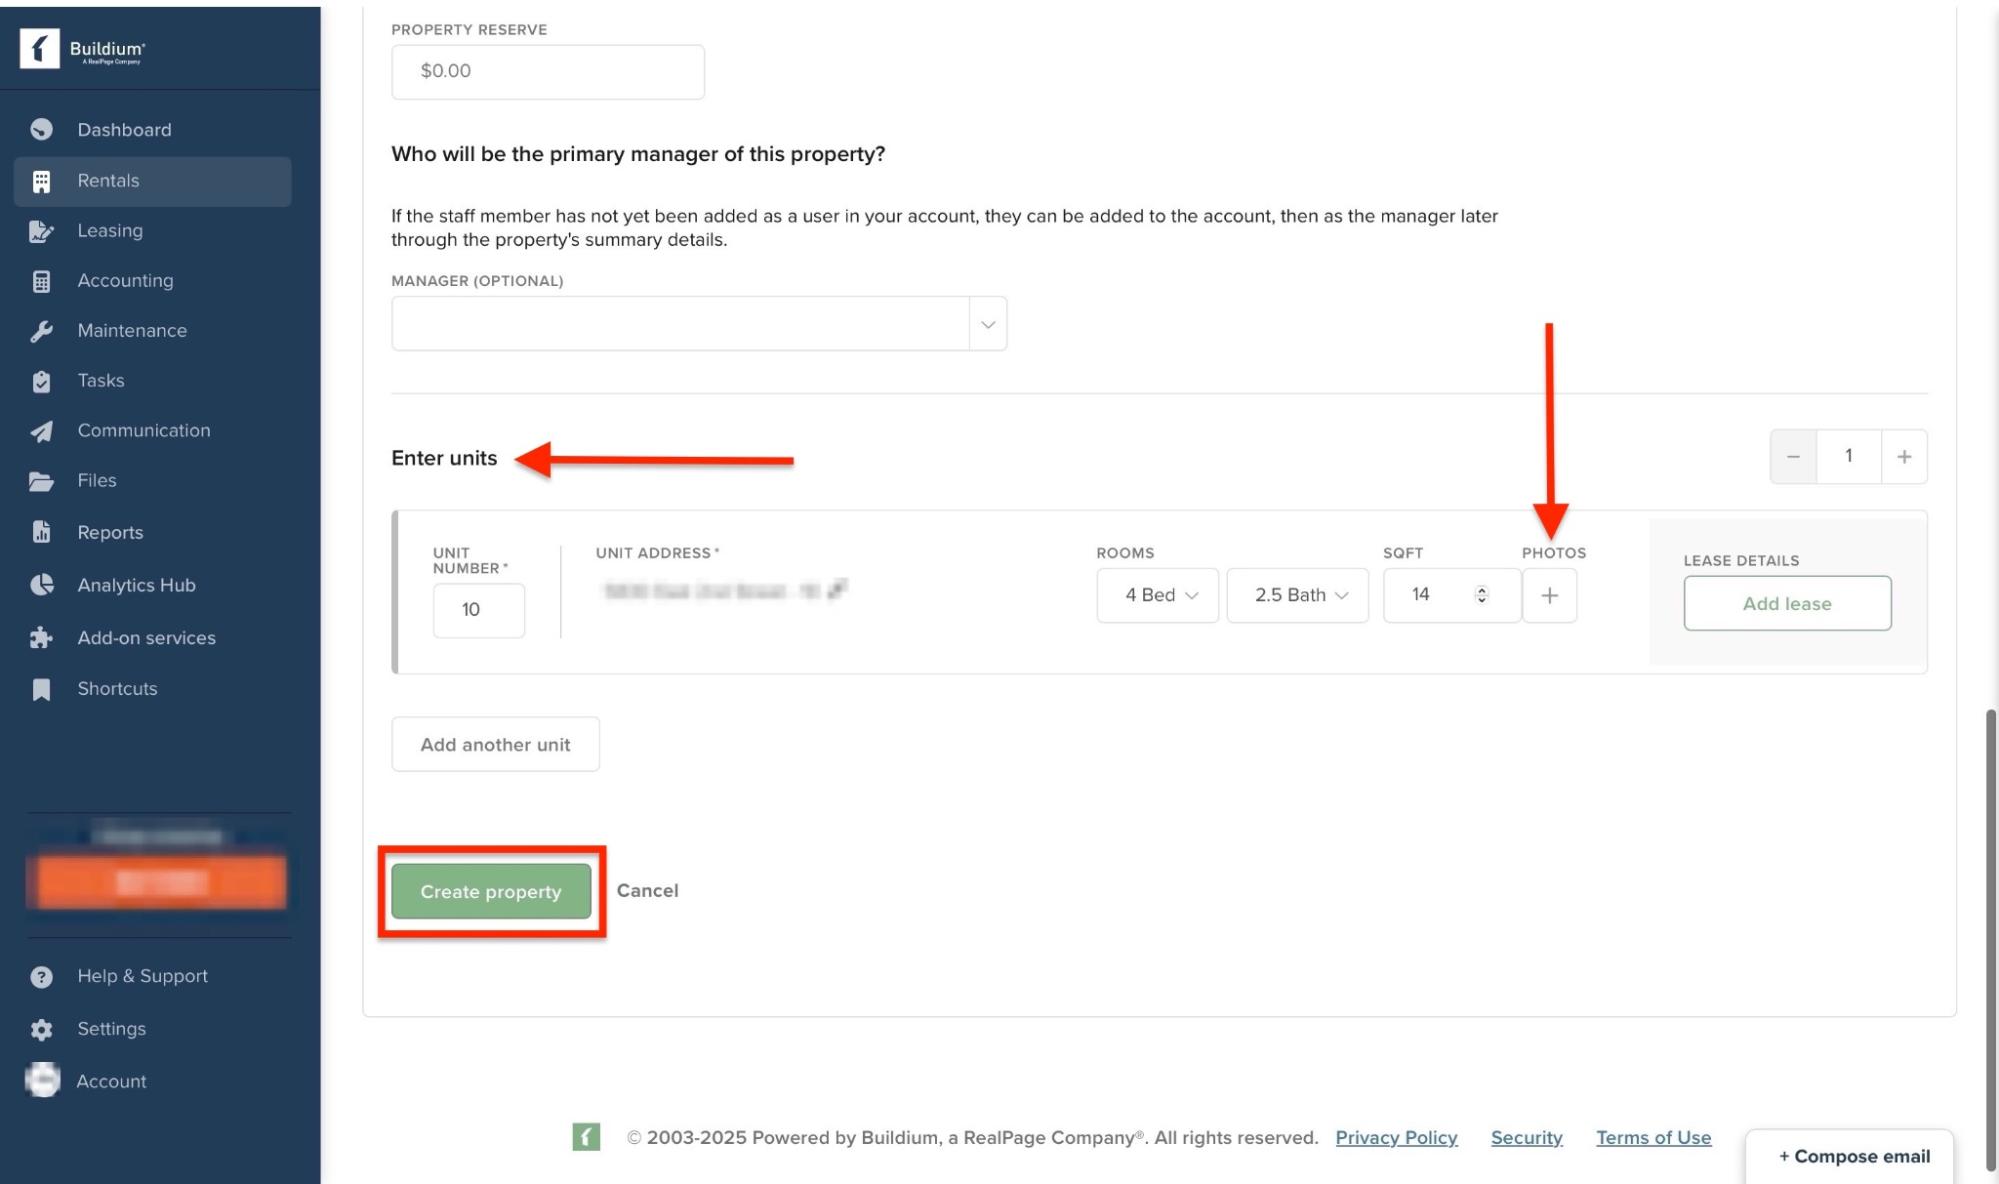Screen dimensions: 1999x1184
Task: Open the Privacy Policy link
Action: click(1396, 1138)
